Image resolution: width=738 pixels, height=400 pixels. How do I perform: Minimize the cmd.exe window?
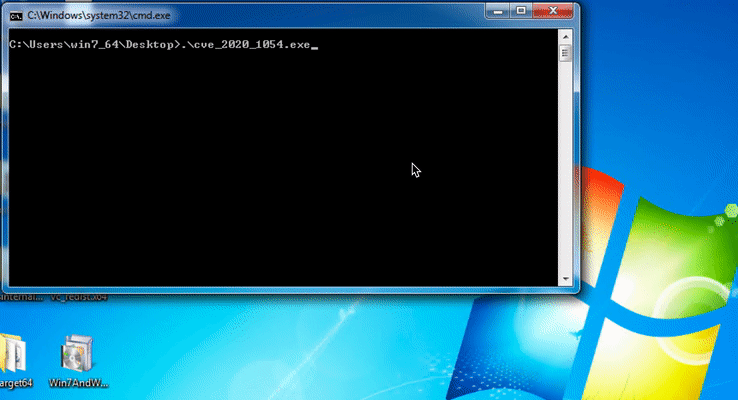coord(497,11)
